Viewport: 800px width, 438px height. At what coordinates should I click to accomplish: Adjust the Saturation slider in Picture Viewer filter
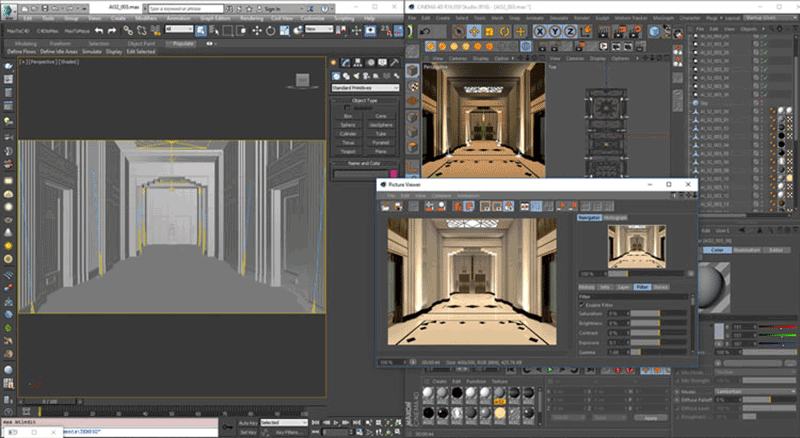659,313
